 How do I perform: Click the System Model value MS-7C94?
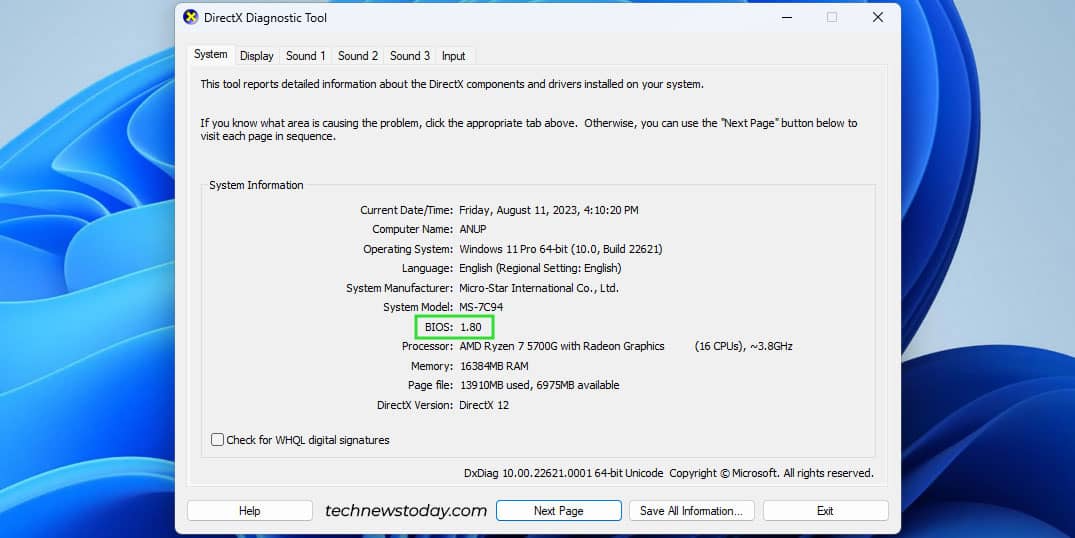tap(481, 307)
